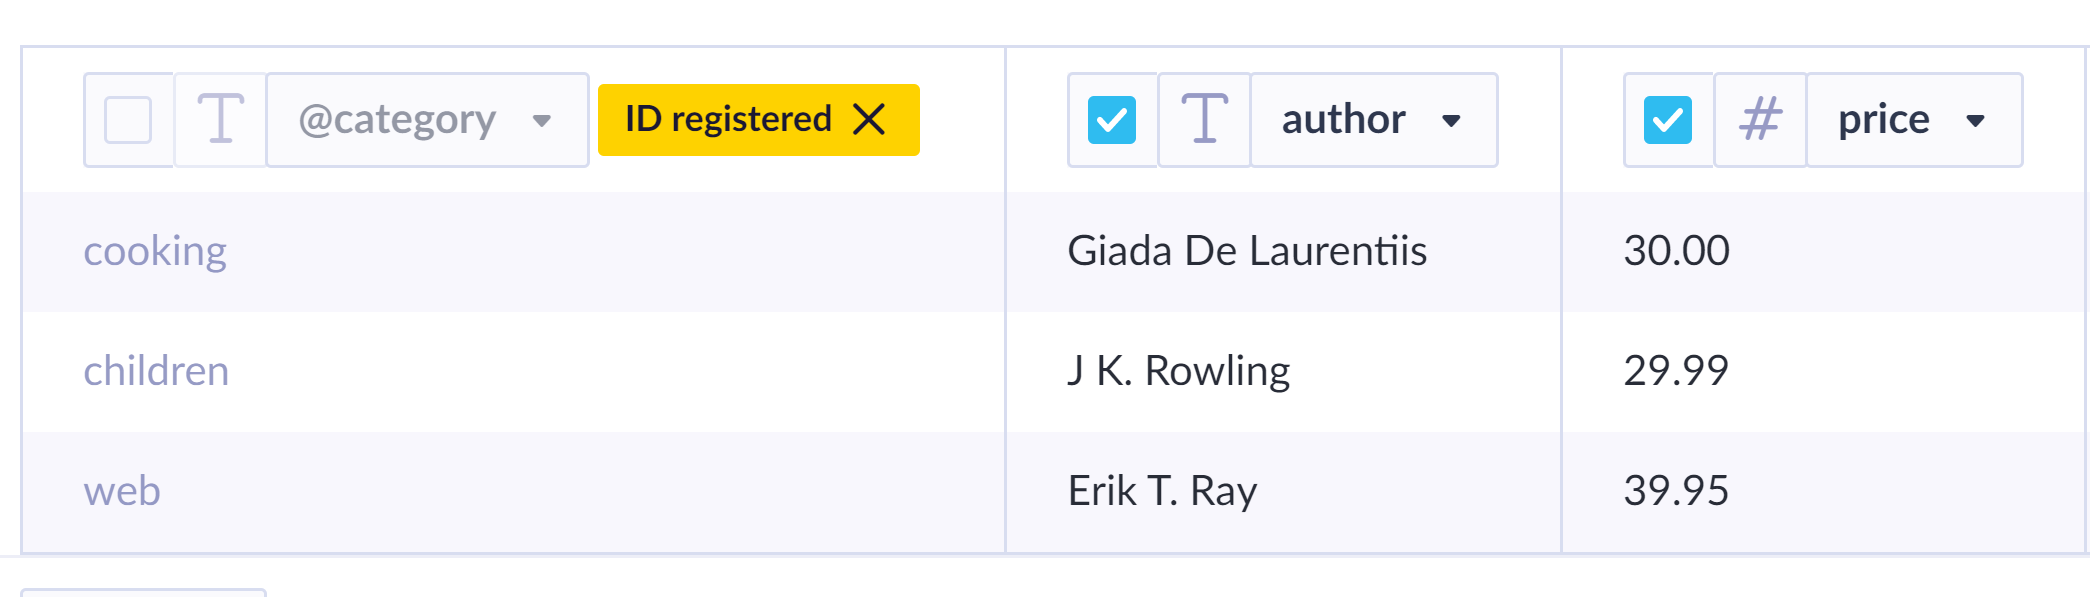
Task: Select the number type icon beside price
Action: click(1760, 119)
